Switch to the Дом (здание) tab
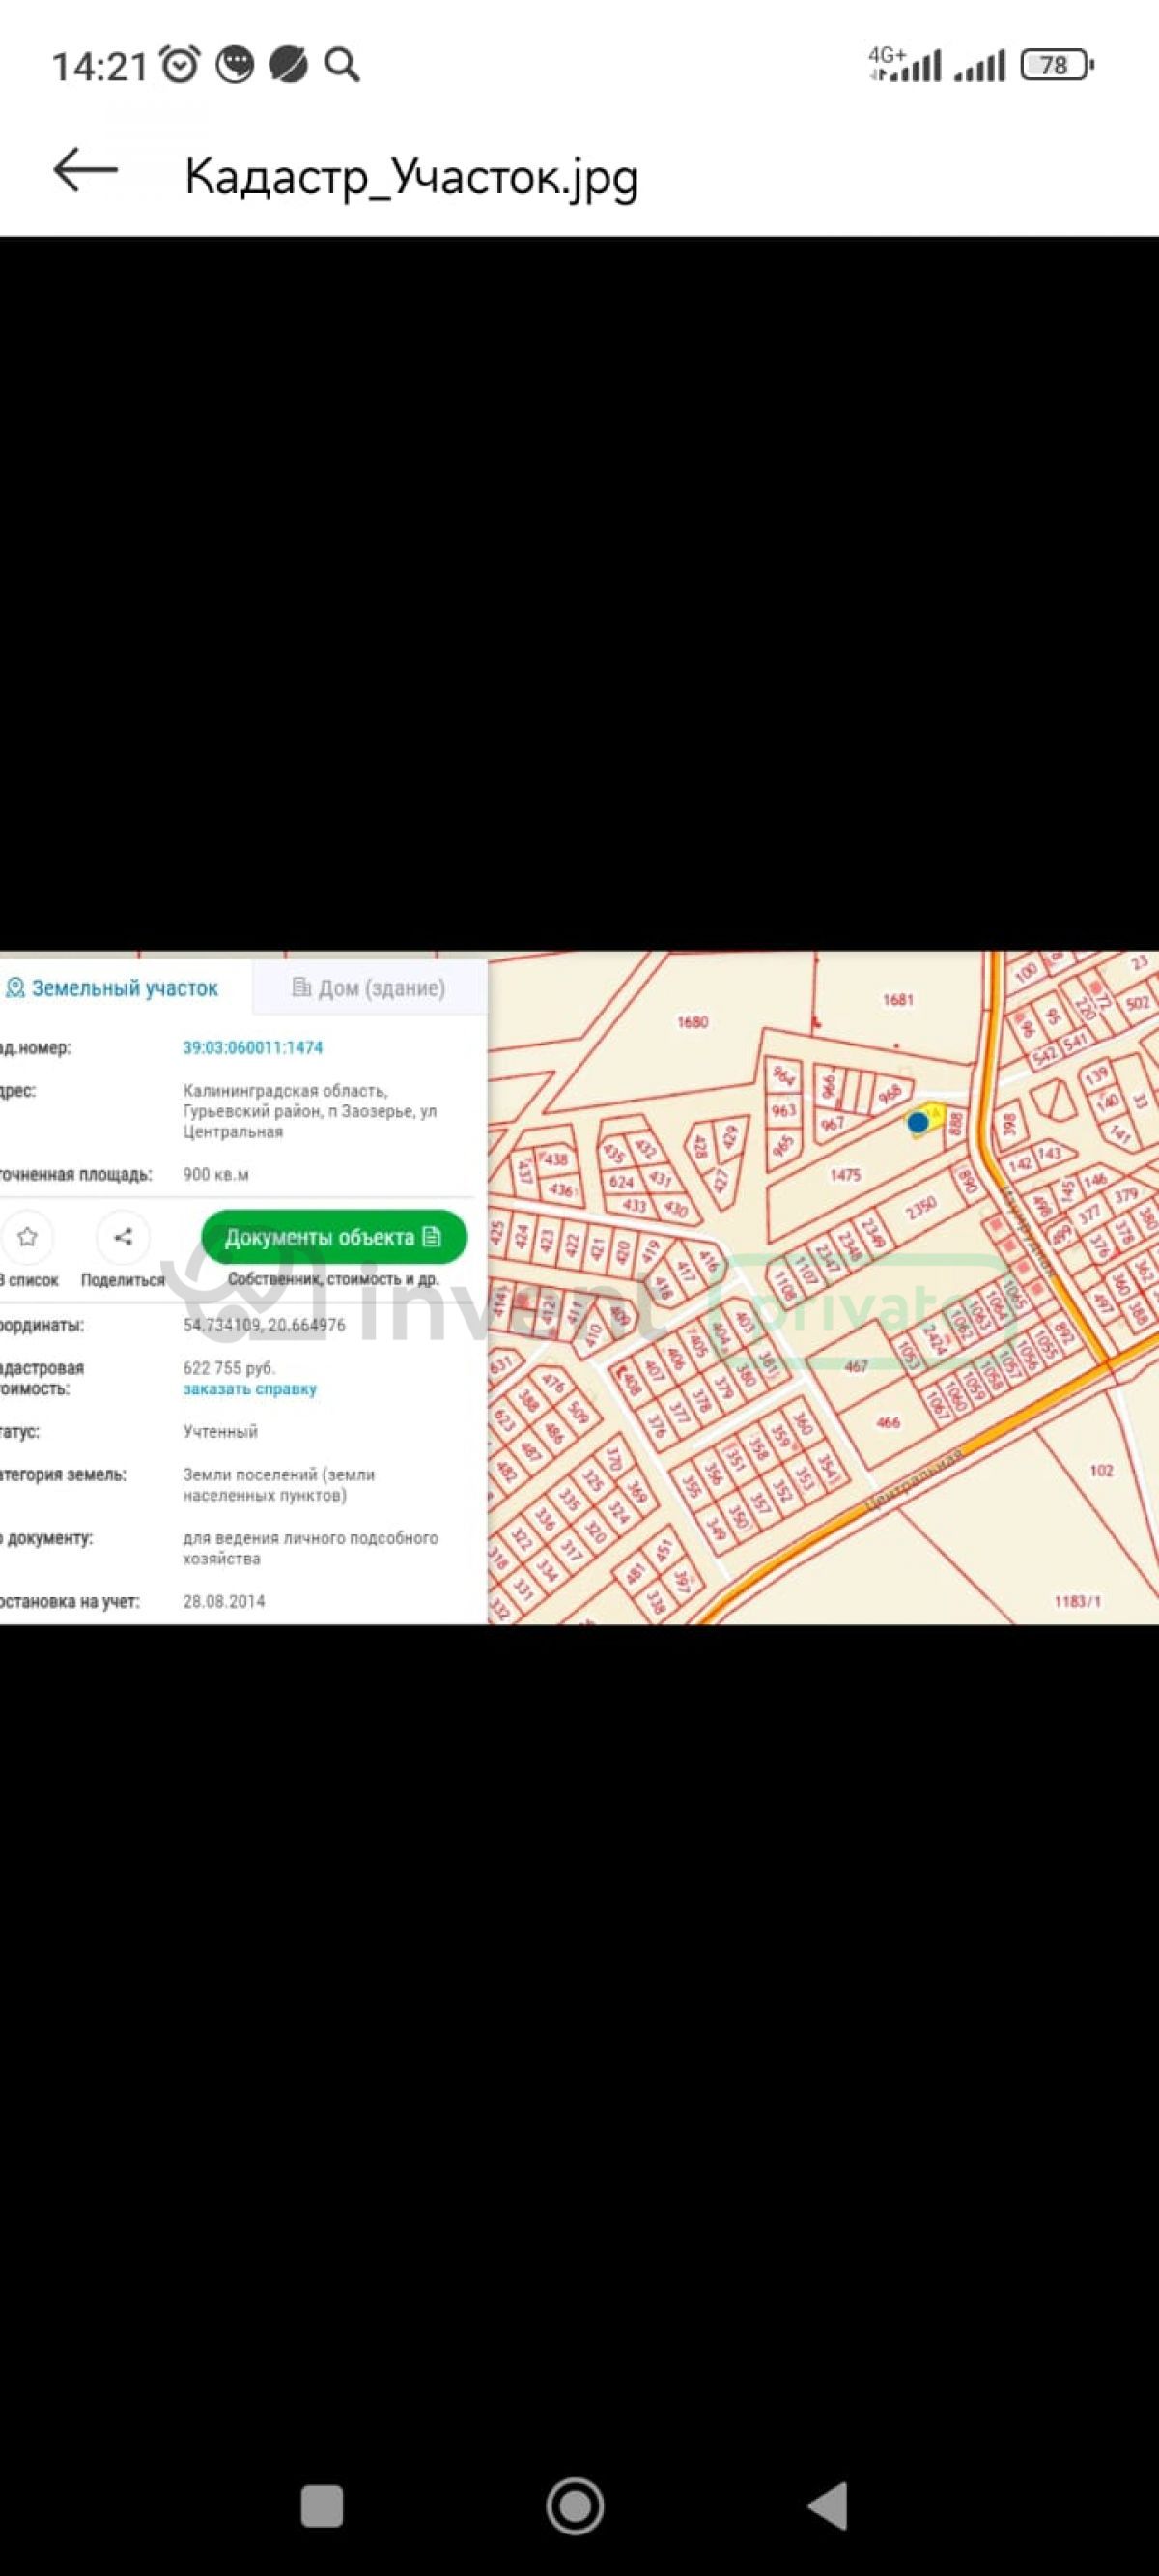This screenshot has width=1159, height=2576. (368, 988)
